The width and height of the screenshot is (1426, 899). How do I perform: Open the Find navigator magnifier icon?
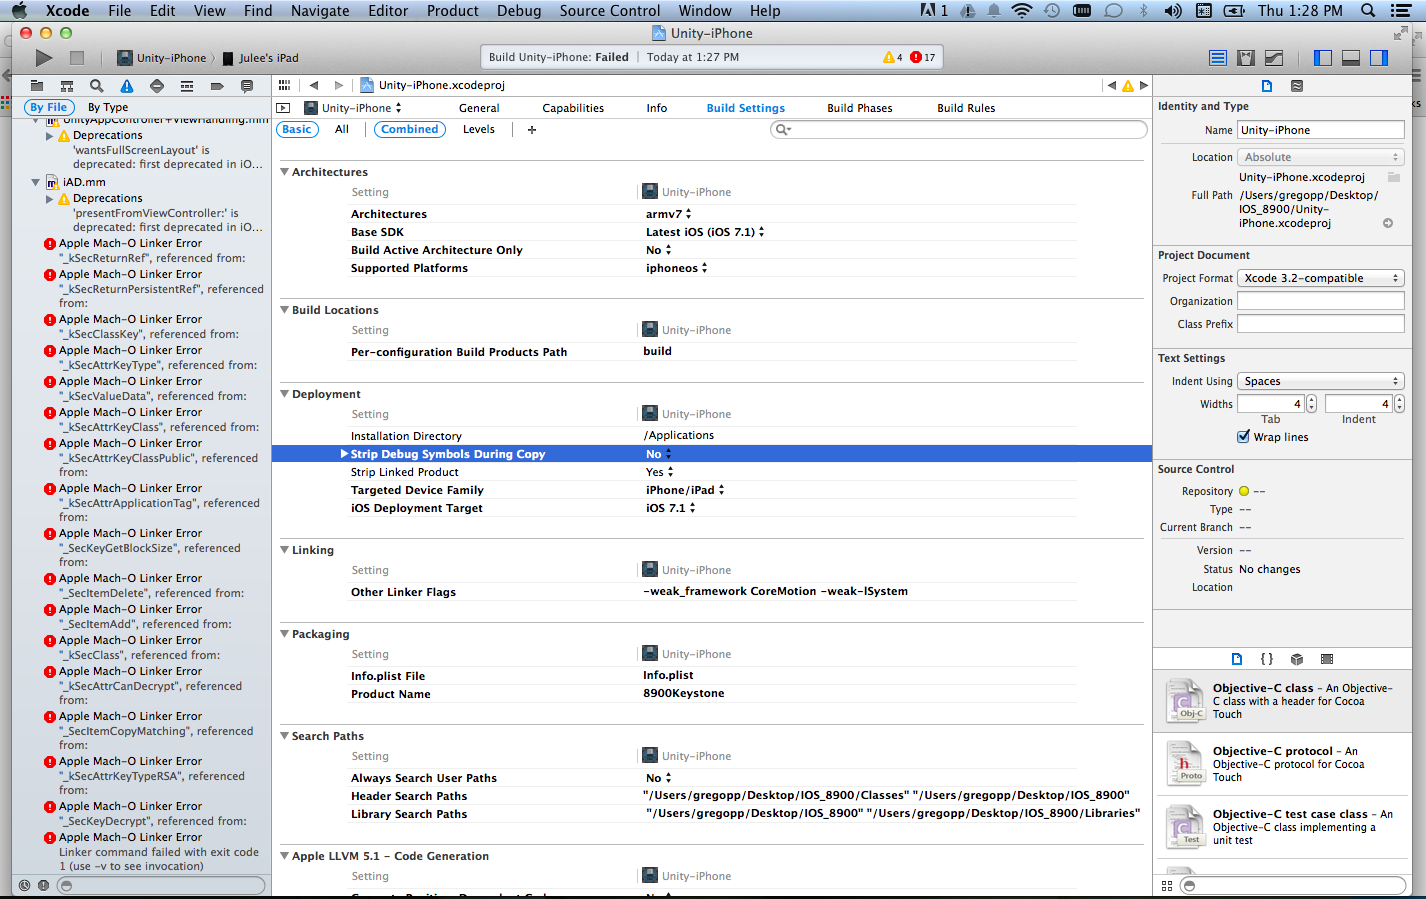coord(97,86)
